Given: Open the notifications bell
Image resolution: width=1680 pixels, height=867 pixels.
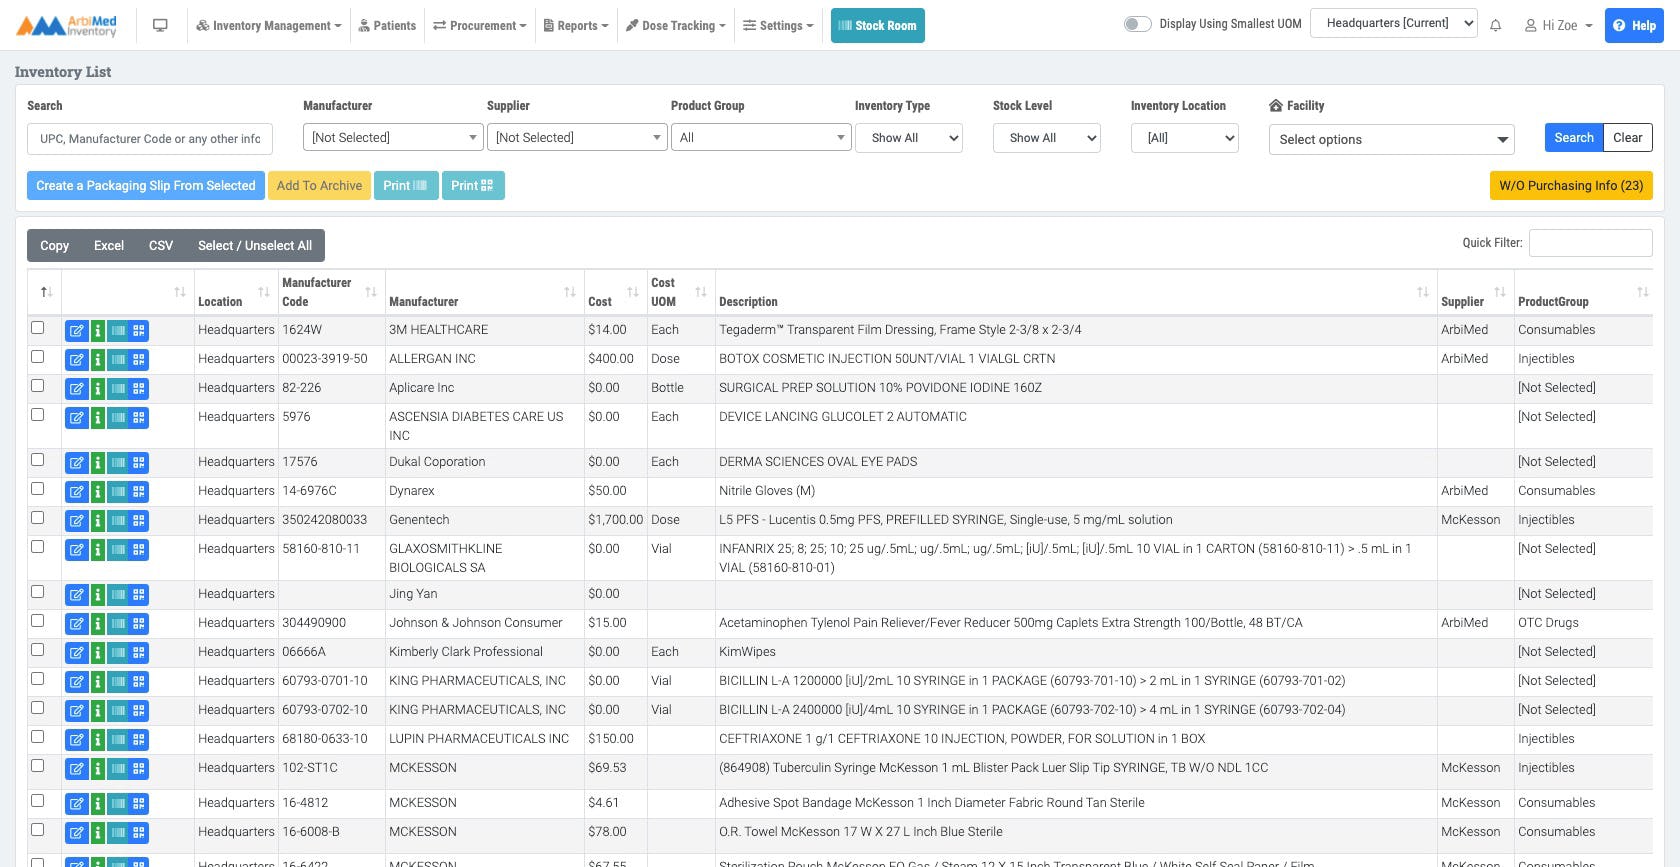Looking at the screenshot, I should coord(1495,26).
